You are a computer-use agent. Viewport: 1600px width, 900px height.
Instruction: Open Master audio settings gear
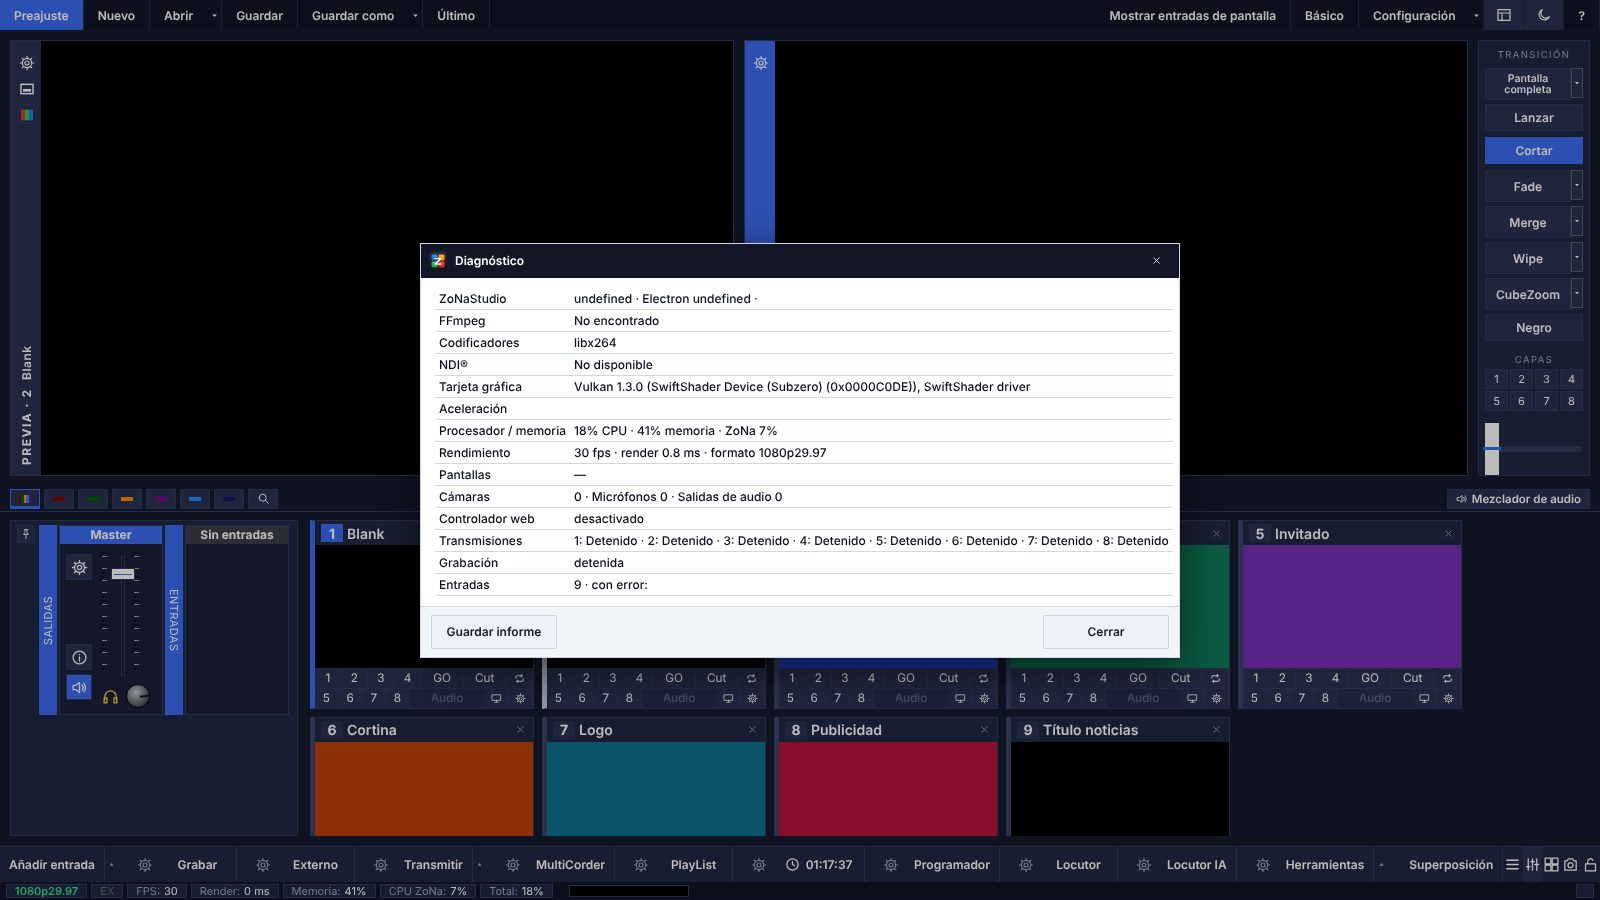79,568
